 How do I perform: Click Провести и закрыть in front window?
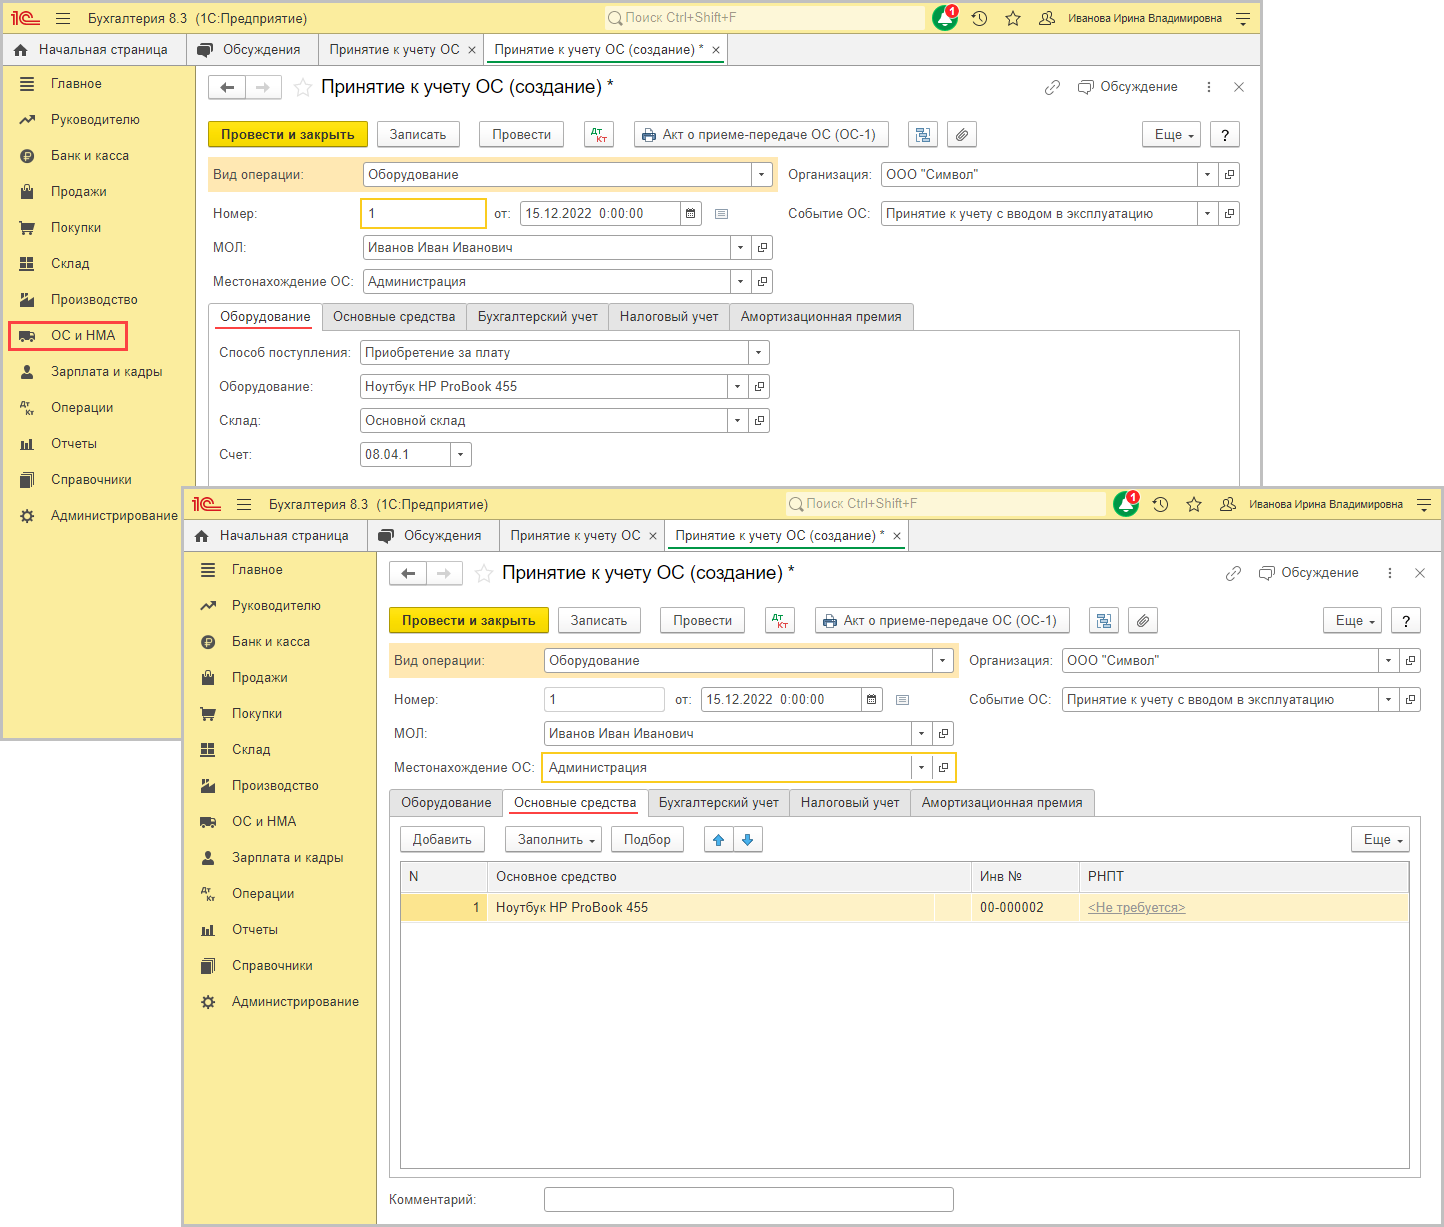pyautogui.click(x=469, y=620)
